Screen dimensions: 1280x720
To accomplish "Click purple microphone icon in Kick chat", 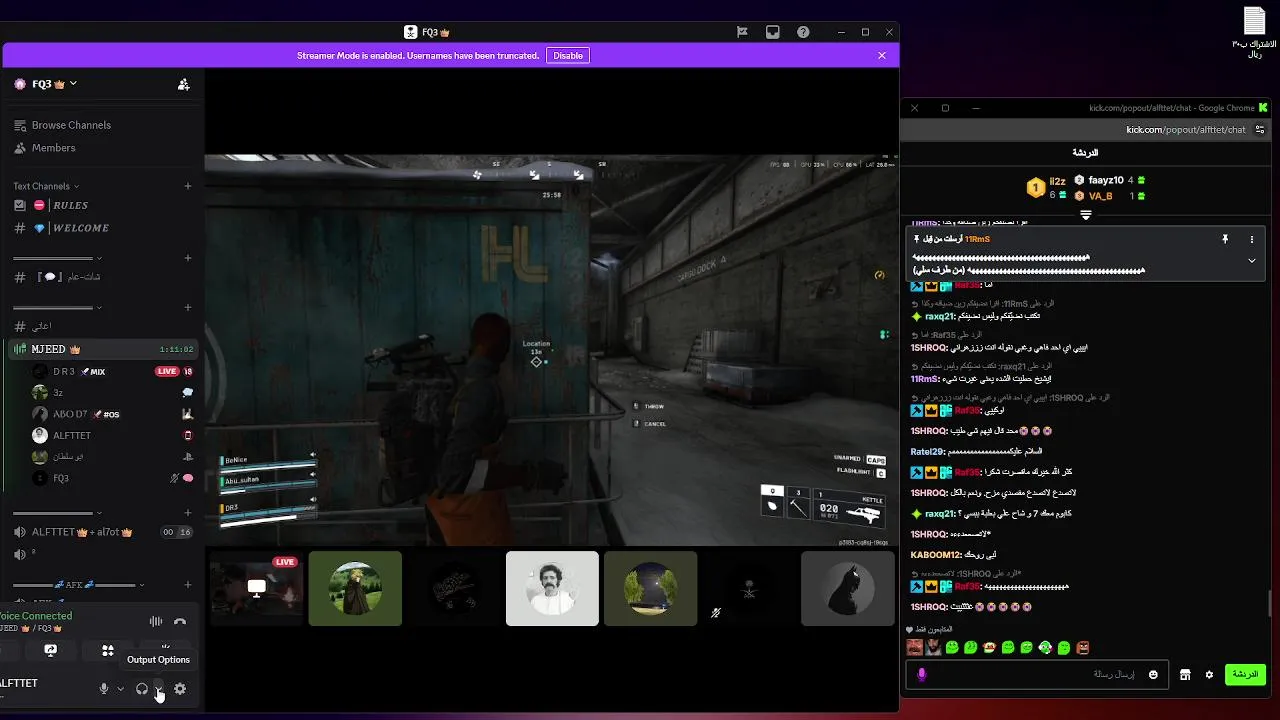I will pyautogui.click(x=921, y=675).
